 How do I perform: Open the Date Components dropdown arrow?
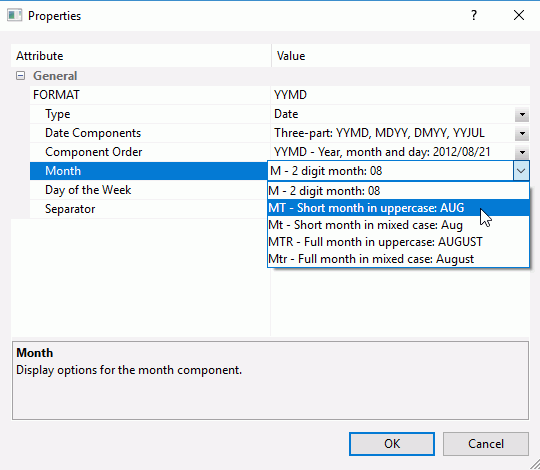pos(522,133)
